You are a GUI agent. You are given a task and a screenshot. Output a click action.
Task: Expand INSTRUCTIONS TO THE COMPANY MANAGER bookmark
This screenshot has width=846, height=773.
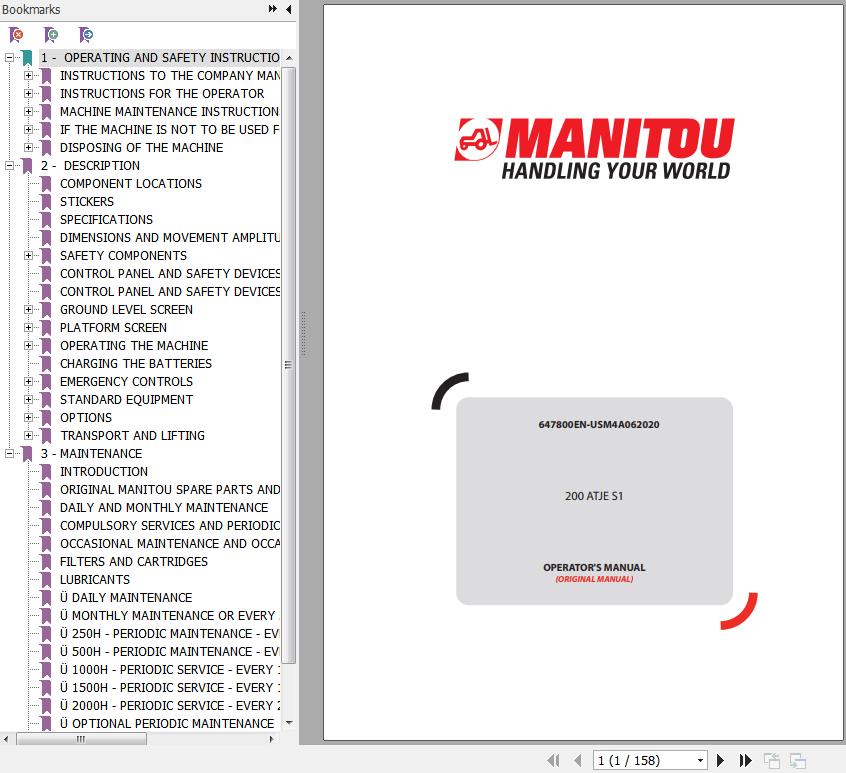click(29, 76)
